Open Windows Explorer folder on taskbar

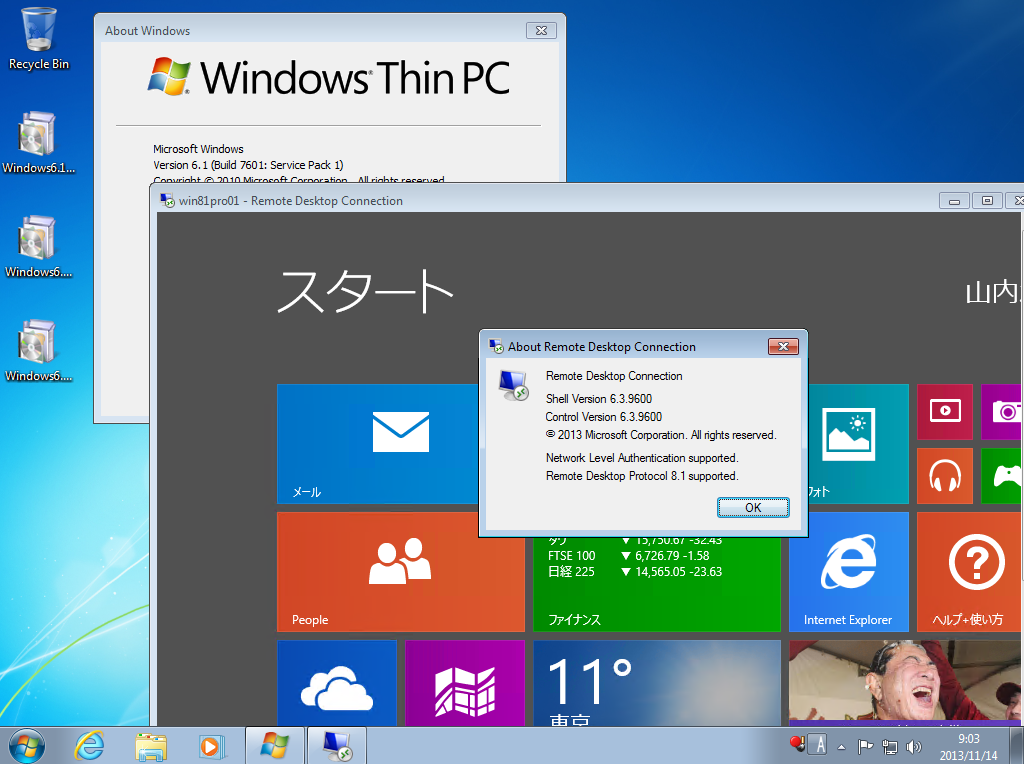point(151,746)
